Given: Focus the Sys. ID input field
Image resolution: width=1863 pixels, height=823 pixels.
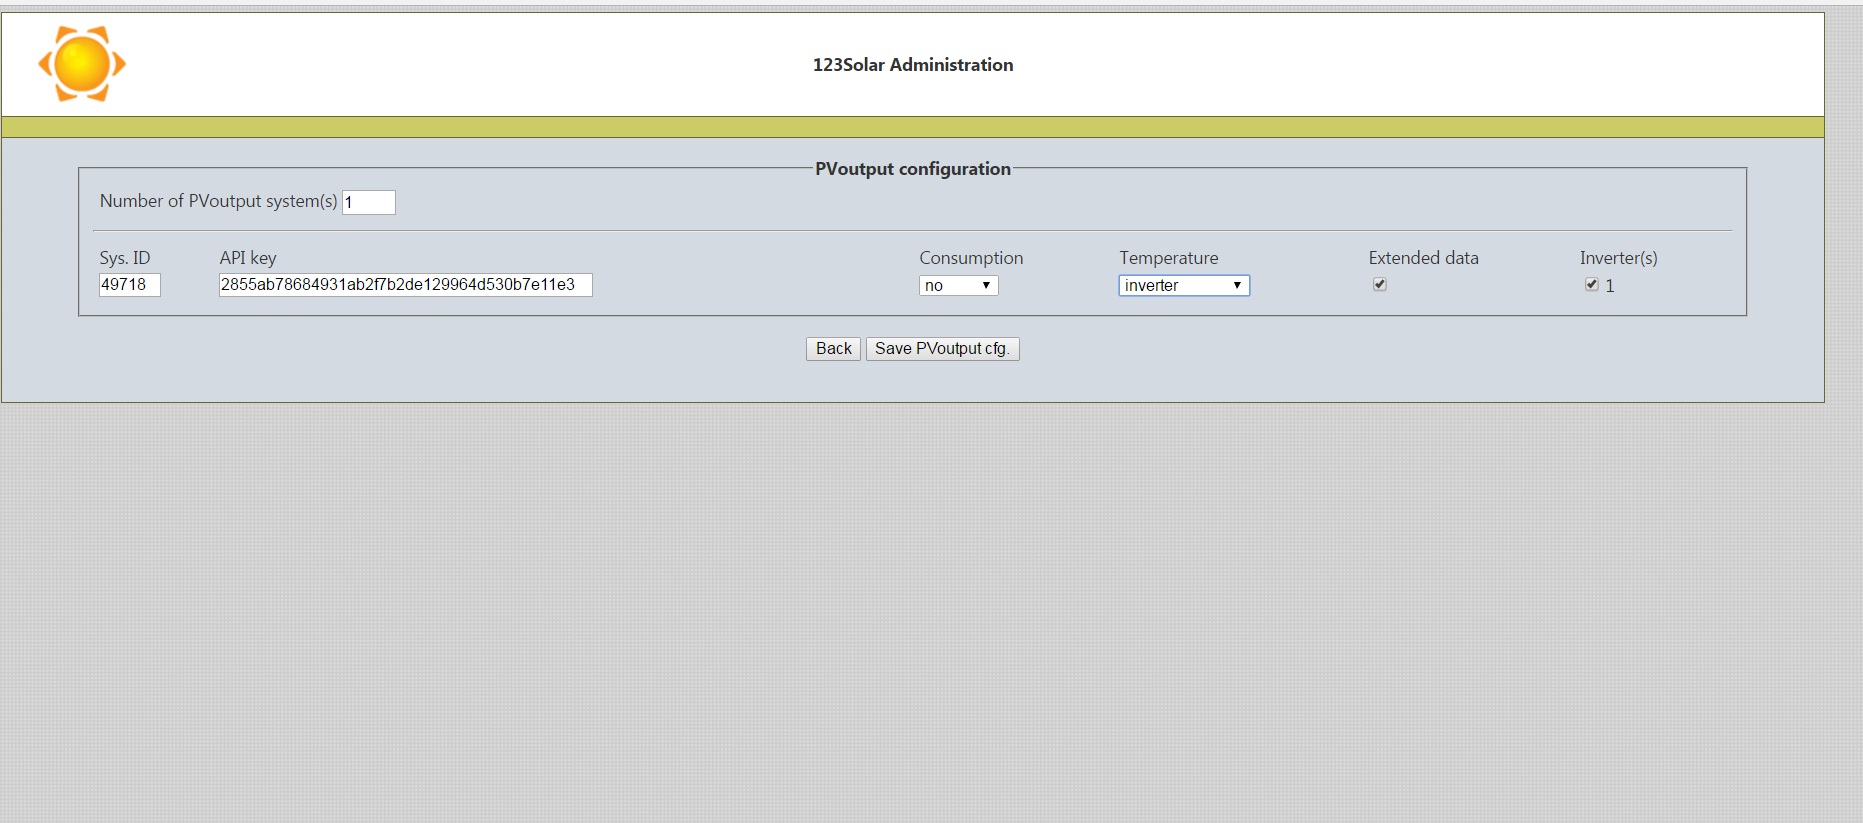Looking at the screenshot, I should 130,285.
